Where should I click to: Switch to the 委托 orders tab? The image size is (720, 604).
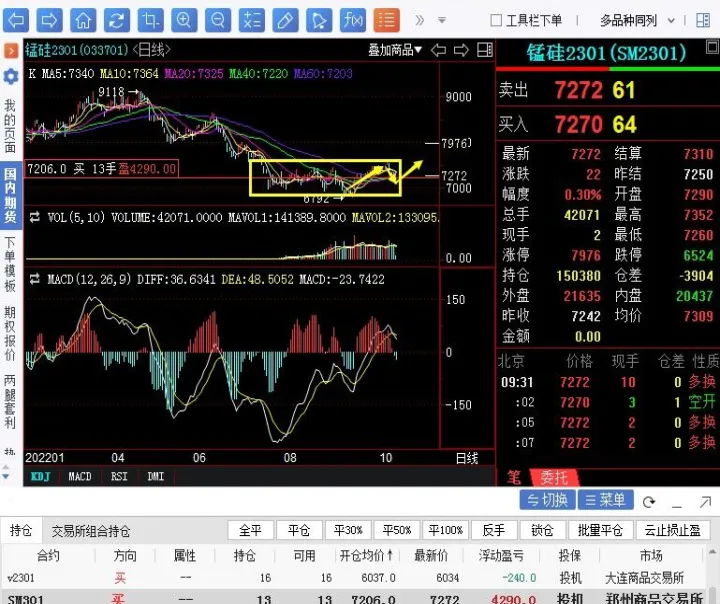coord(554,478)
